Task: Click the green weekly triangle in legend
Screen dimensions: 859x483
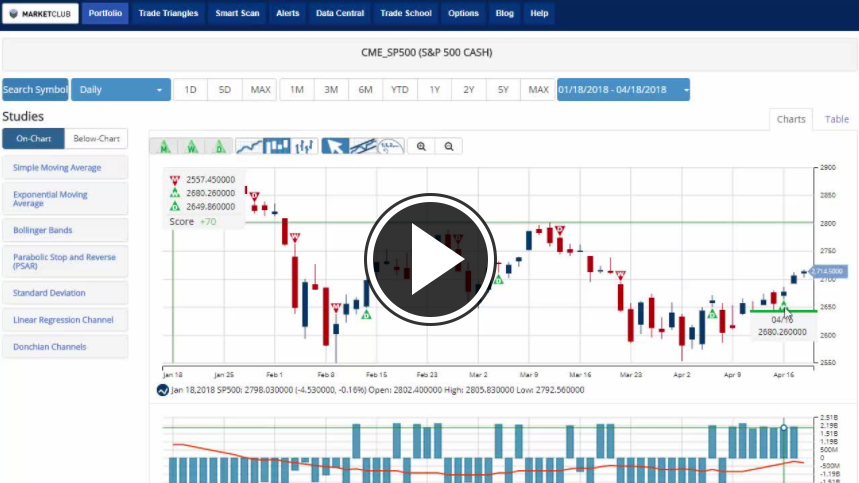Action: point(175,193)
